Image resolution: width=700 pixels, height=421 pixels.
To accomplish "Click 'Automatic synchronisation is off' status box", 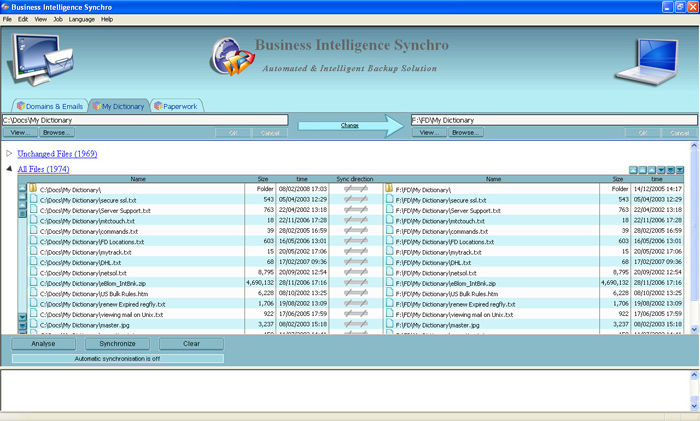I will click(x=117, y=358).
